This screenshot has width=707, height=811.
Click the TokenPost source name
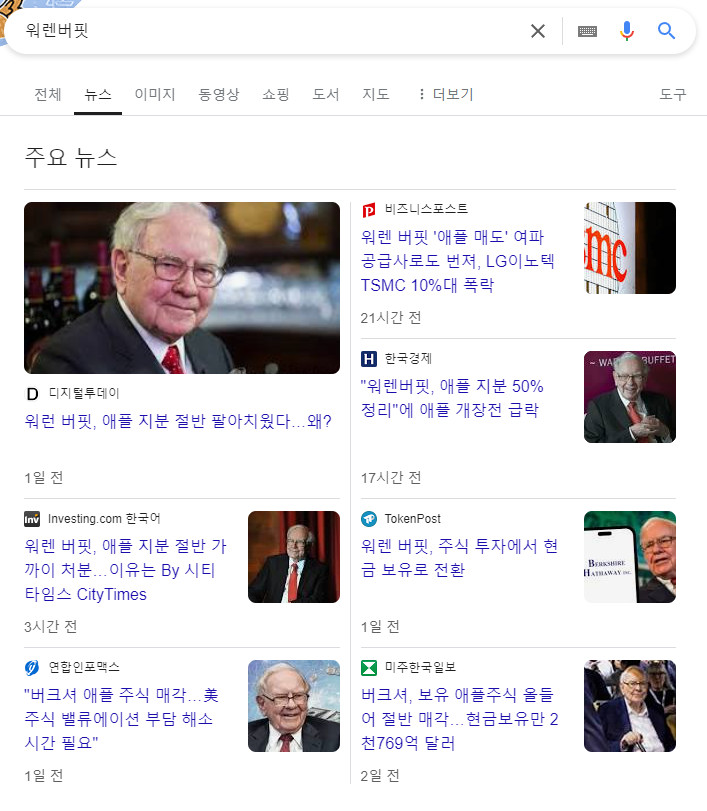click(412, 518)
